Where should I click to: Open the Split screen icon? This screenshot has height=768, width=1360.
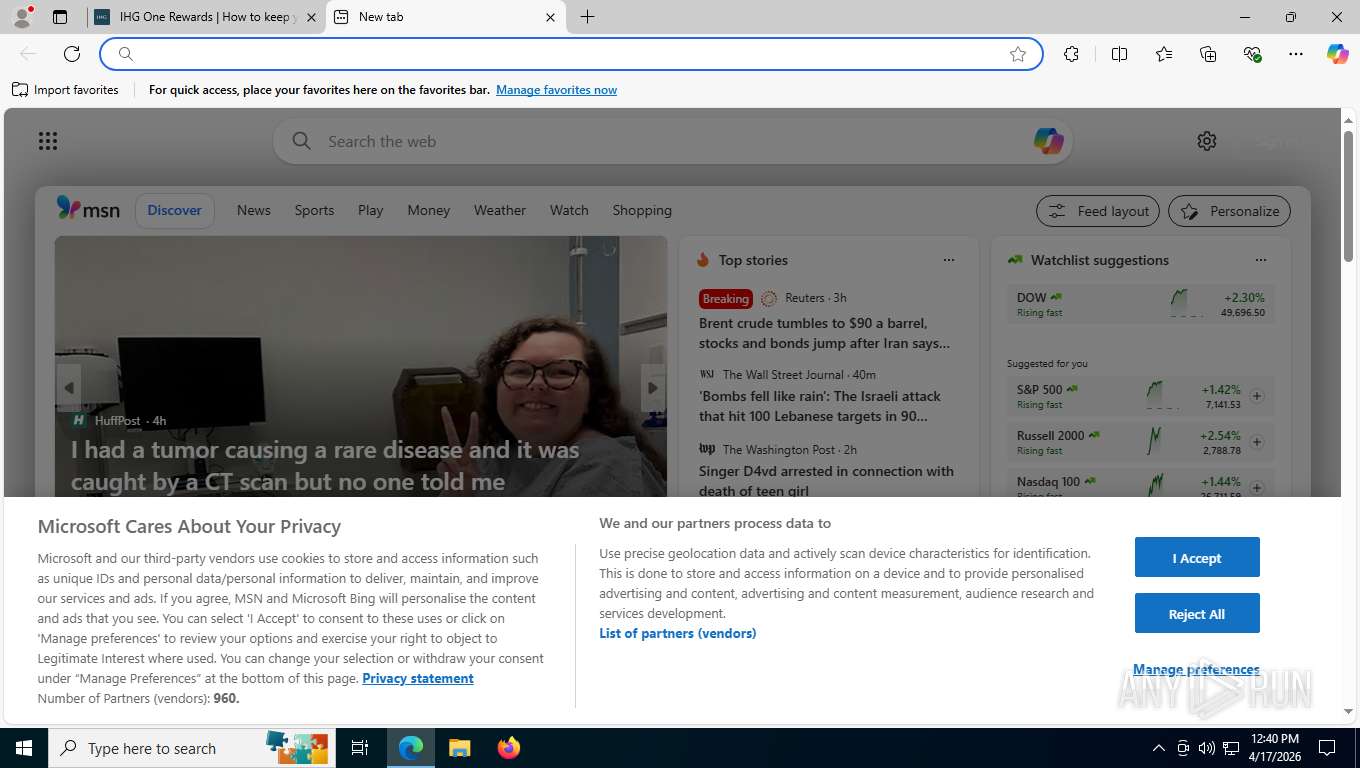click(1119, 54)
